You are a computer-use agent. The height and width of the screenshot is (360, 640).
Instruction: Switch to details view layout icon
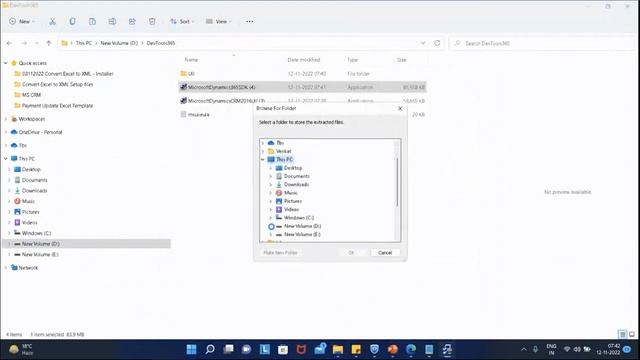[622, 334]
